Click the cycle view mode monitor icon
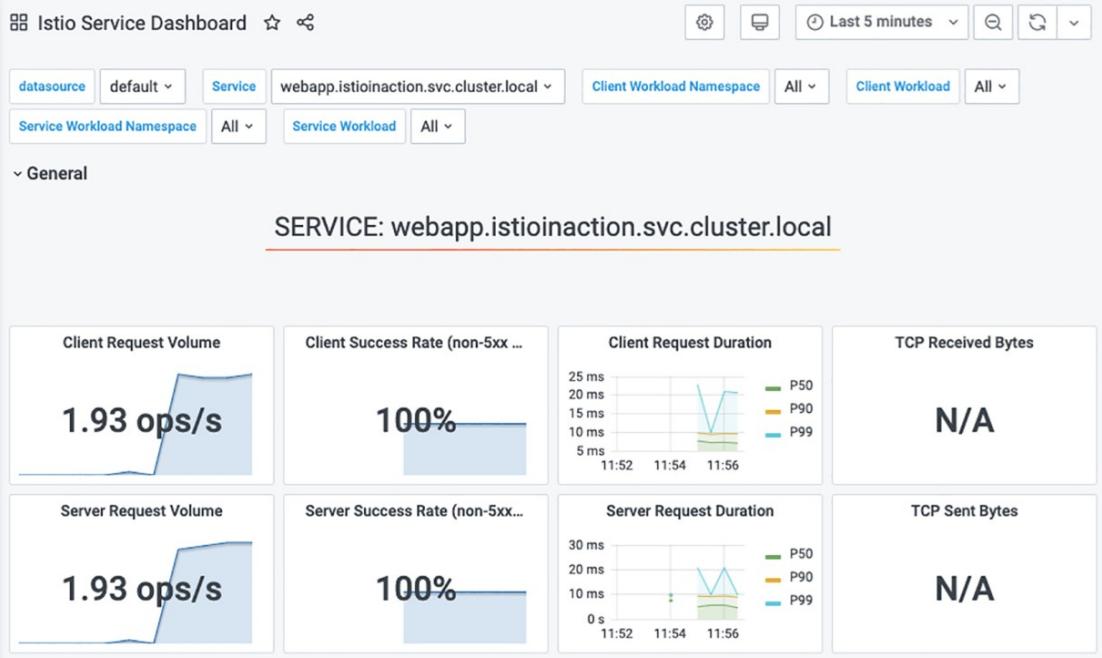The image size is (1102, 658). 760,22
